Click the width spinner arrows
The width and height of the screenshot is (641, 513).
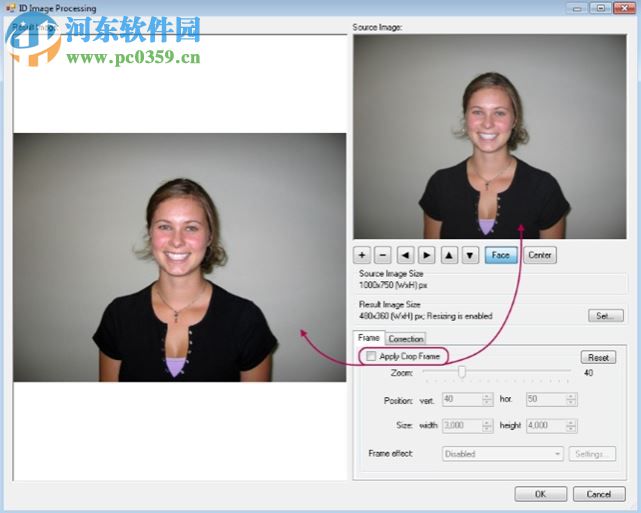pos(487,426)
